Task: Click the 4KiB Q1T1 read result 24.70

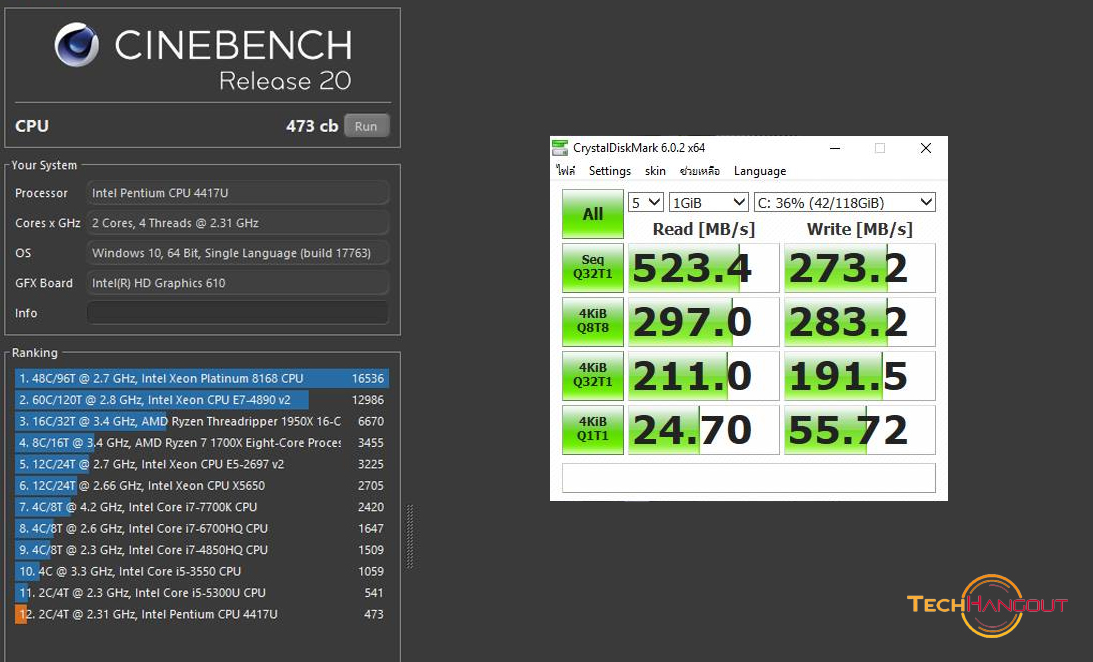Action: tap(703, 429)
